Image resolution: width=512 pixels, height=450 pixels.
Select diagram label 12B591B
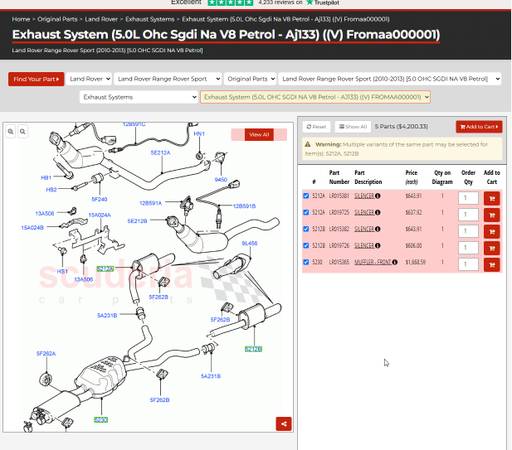pyautogui.click(x=244, y=206)
